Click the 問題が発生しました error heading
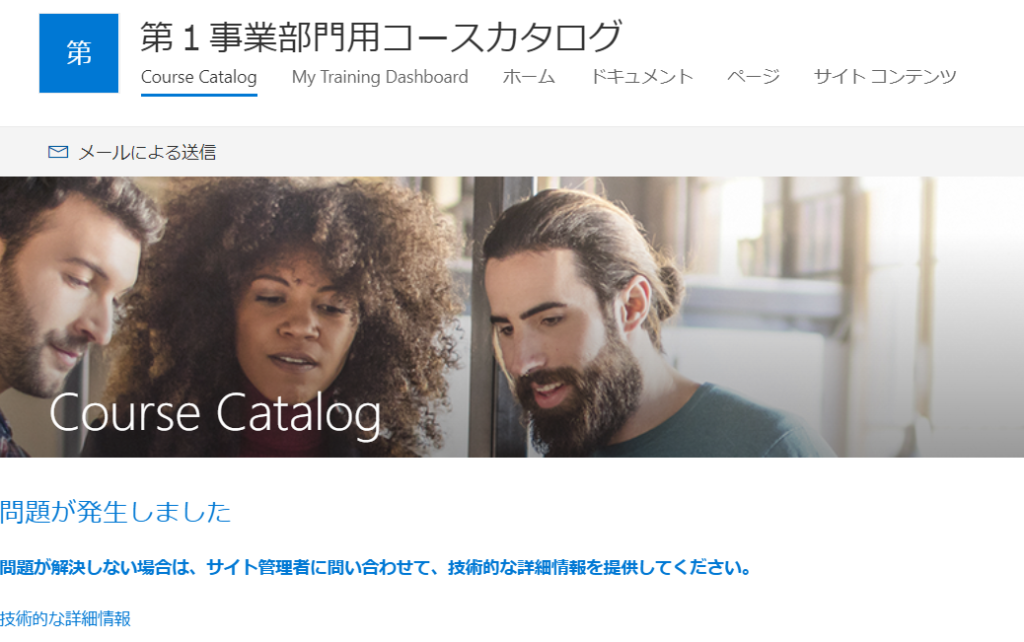1024x642 pixels. tap(116, 511)
